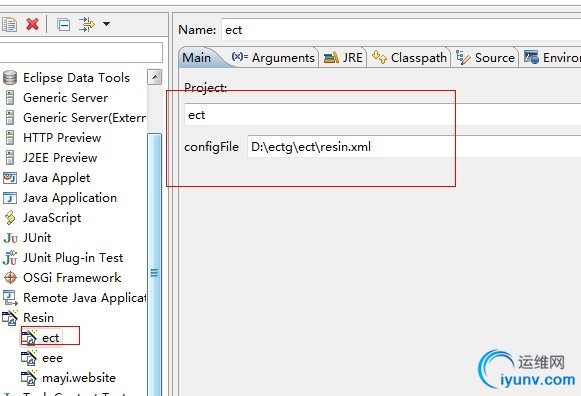Select the mayi.website Resin configuration
Image resolution: width=581 pixels, height=396 pixels.
tap(79, 378)
